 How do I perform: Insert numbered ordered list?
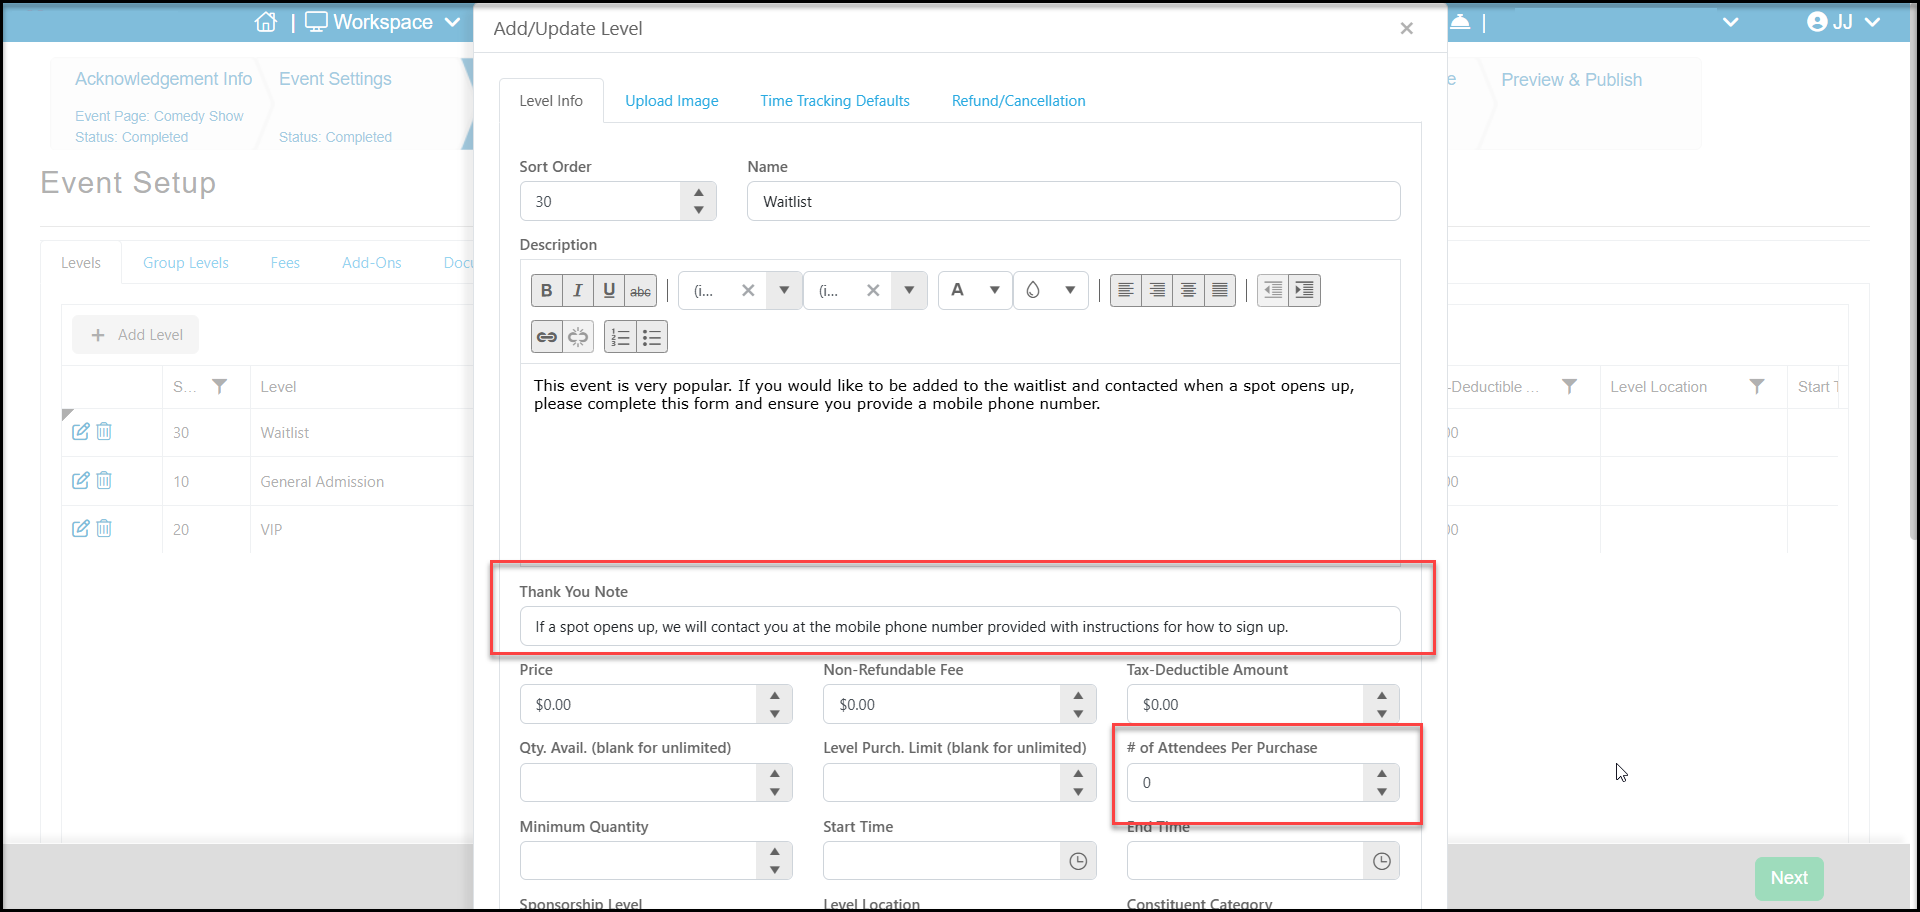pos(620,337)
